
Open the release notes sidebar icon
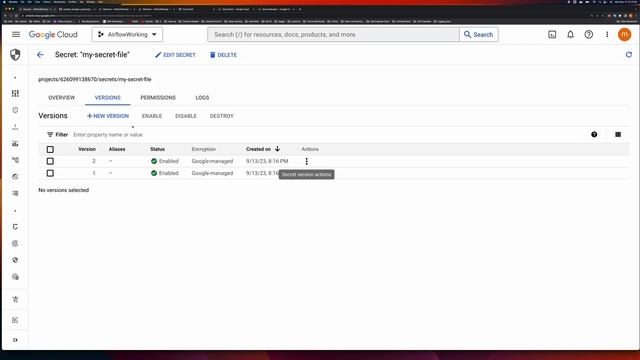pyautogui.click(x=15, y=320)
